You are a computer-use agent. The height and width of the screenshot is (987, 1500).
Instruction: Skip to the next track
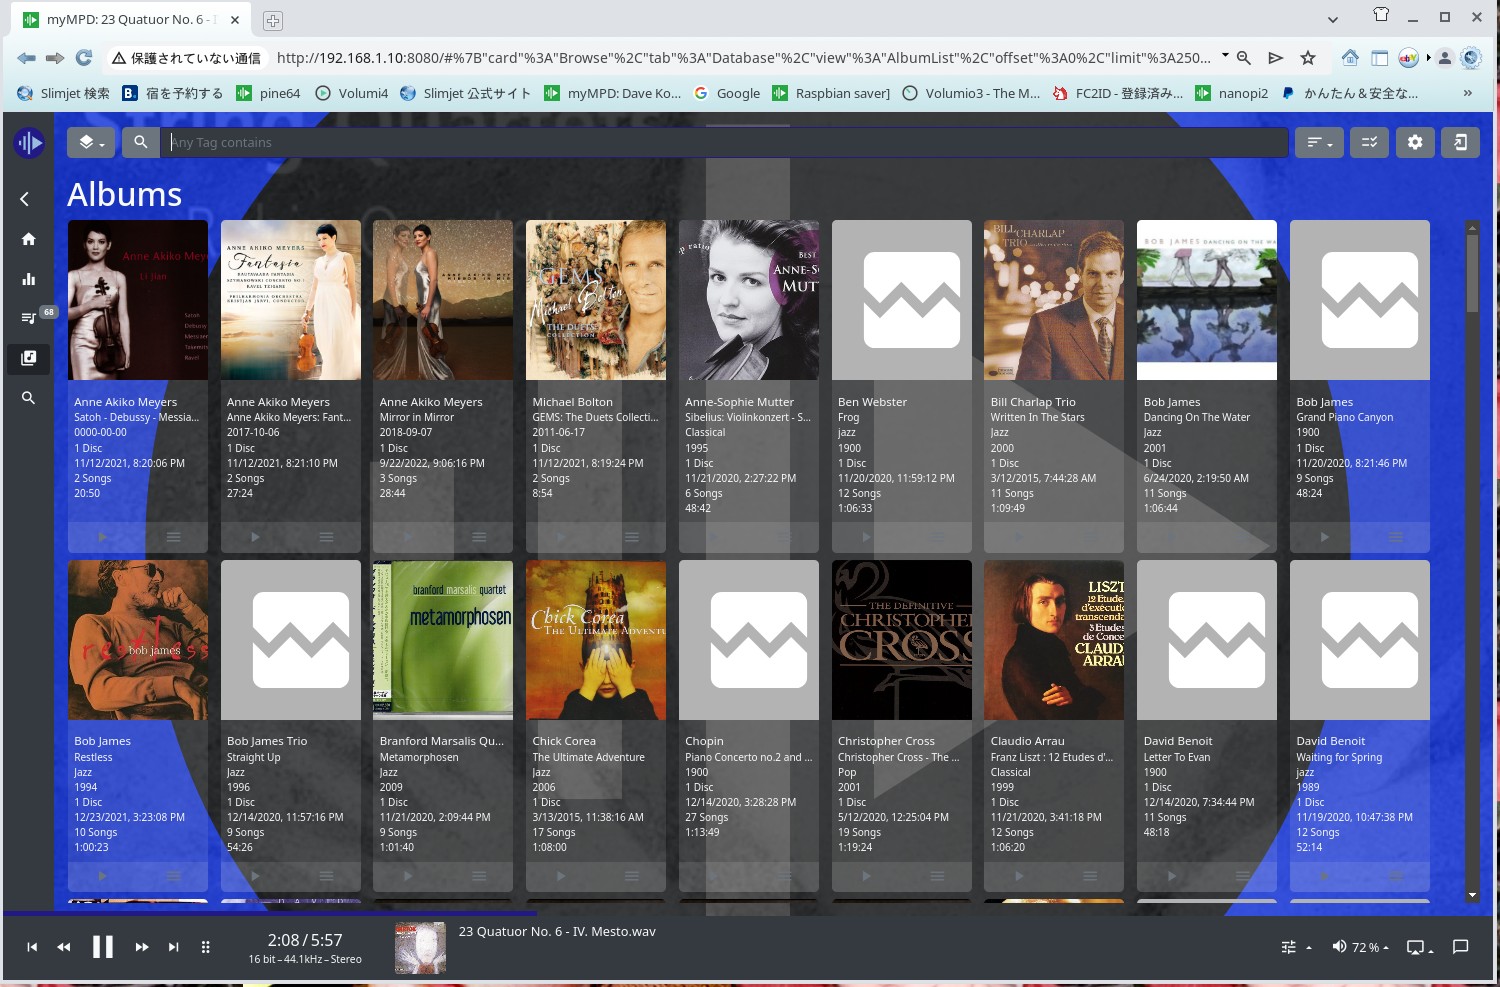(x=173, y=947)
